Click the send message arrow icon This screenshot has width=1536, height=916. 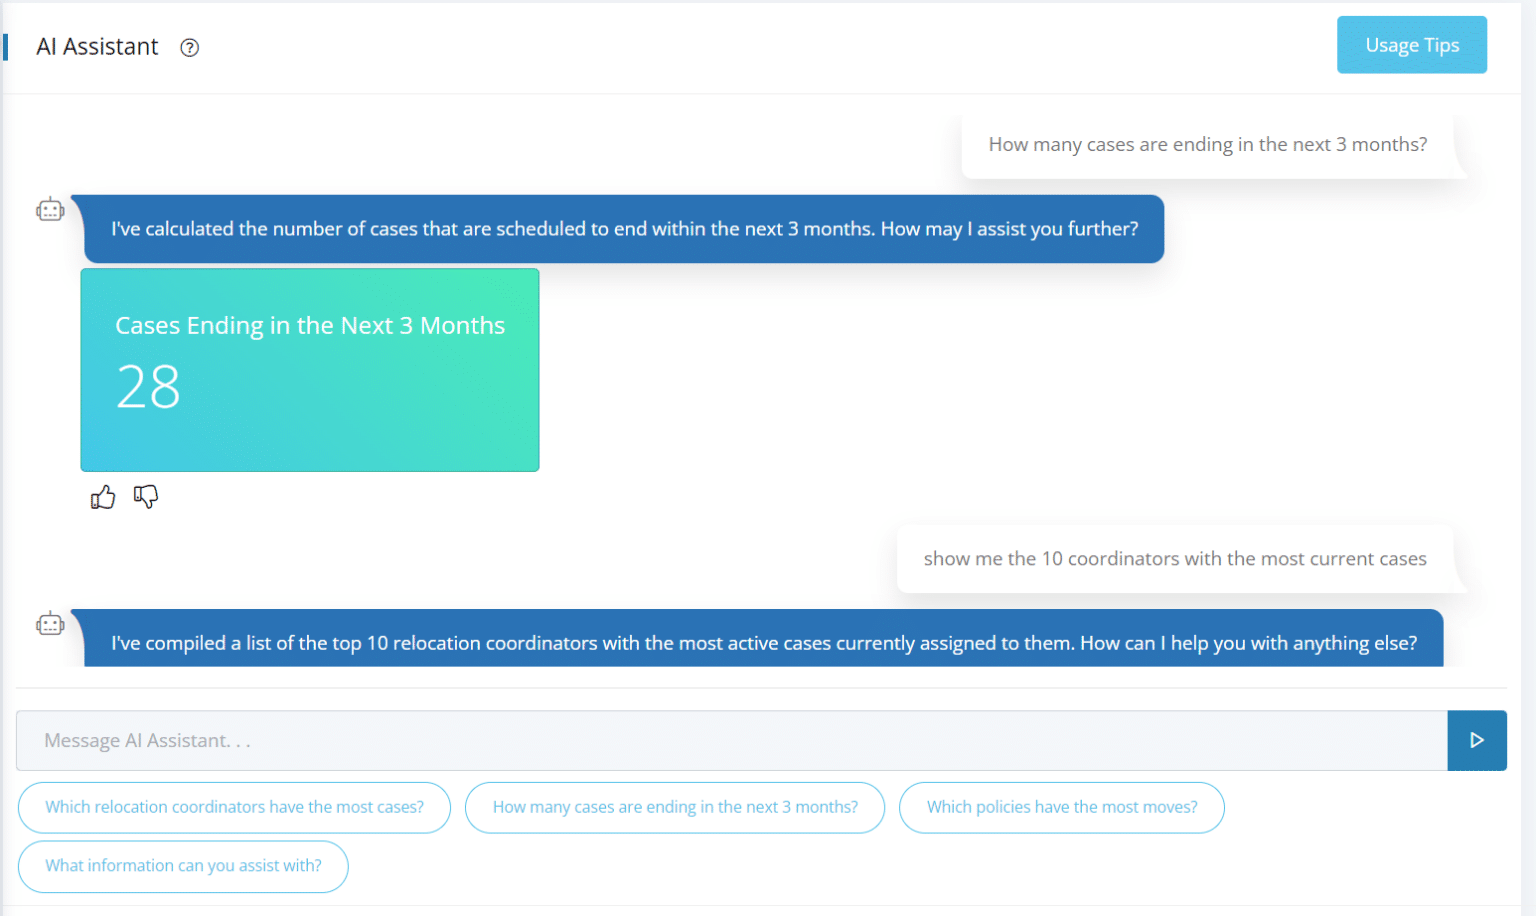point(1477,740)
